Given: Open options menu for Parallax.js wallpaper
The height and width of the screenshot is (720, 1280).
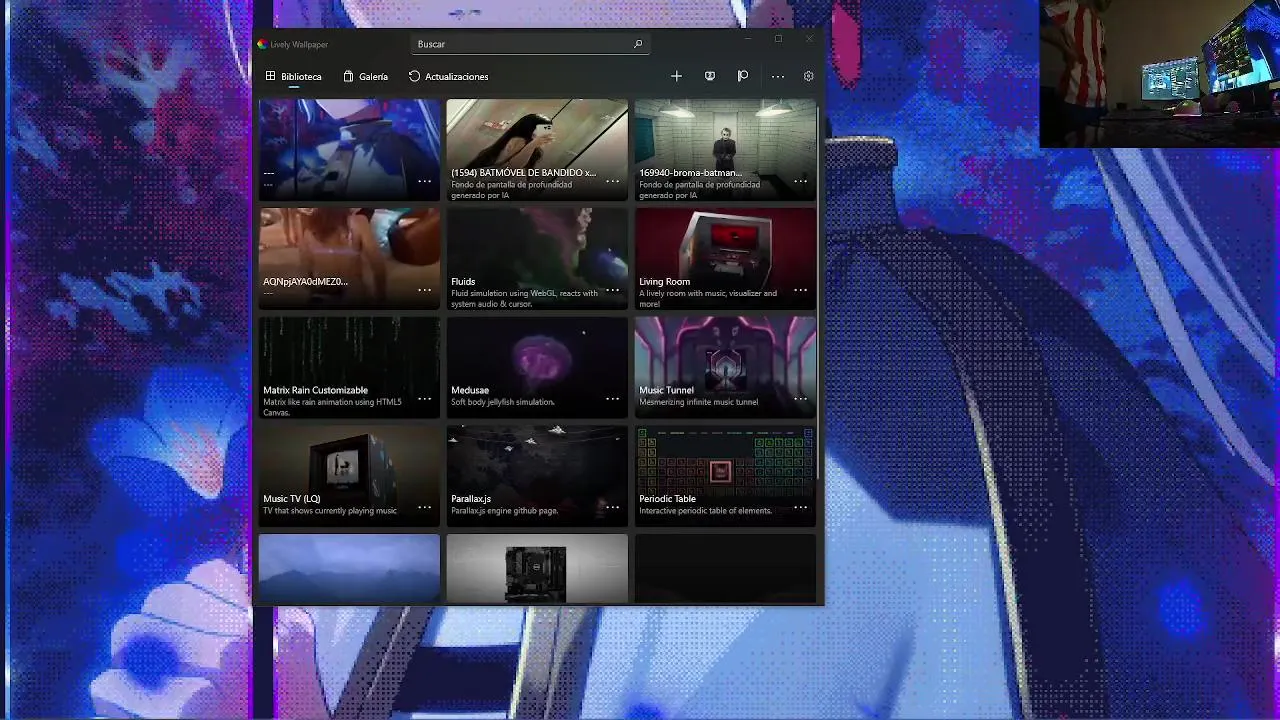Looking at the screenshot, I should tap(612, 507).
